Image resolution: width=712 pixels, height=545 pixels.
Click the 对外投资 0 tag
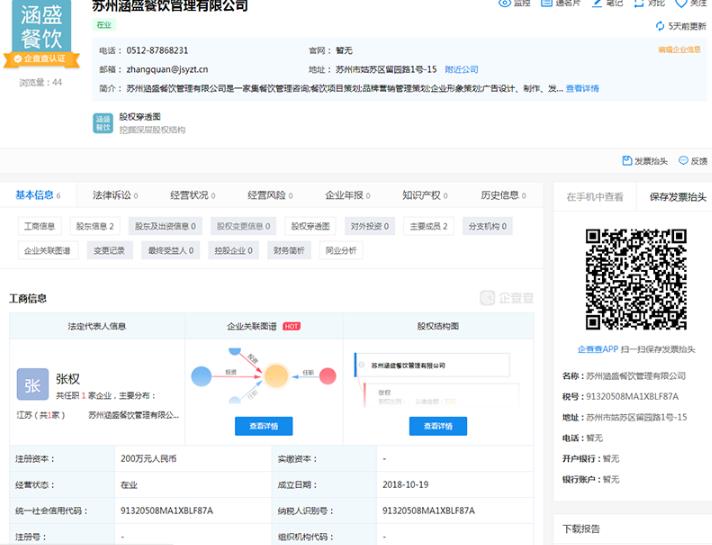pyautogui.click(x=370, y=226)
